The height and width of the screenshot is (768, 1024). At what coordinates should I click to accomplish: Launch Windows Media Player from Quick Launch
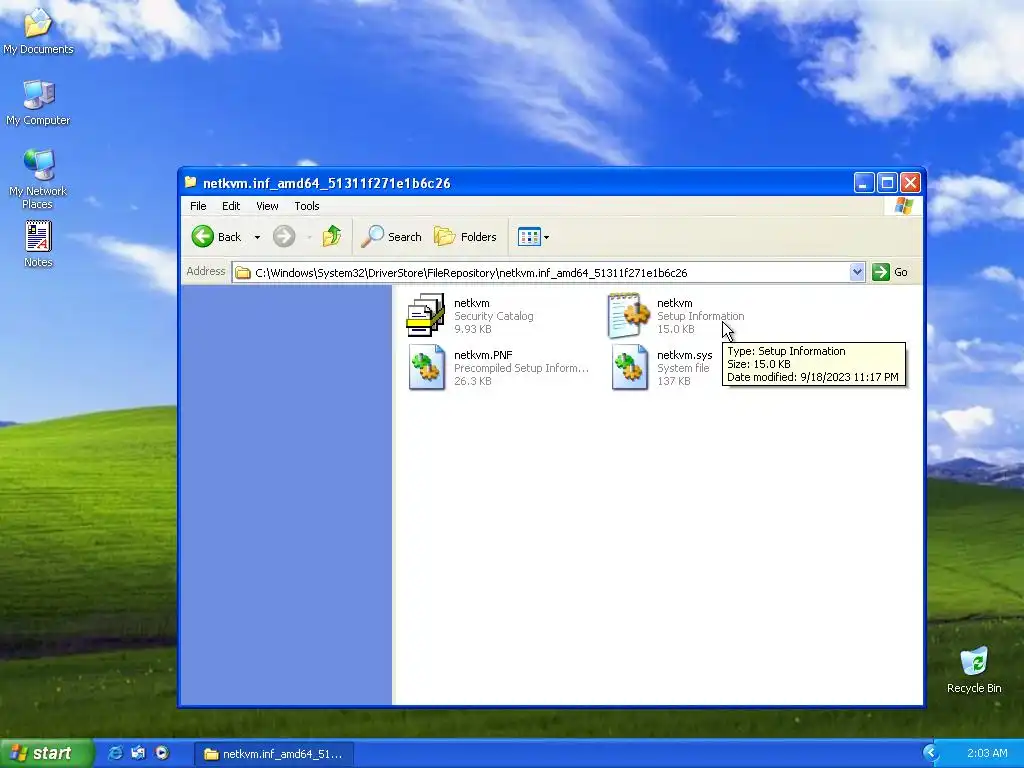(162, 753)
